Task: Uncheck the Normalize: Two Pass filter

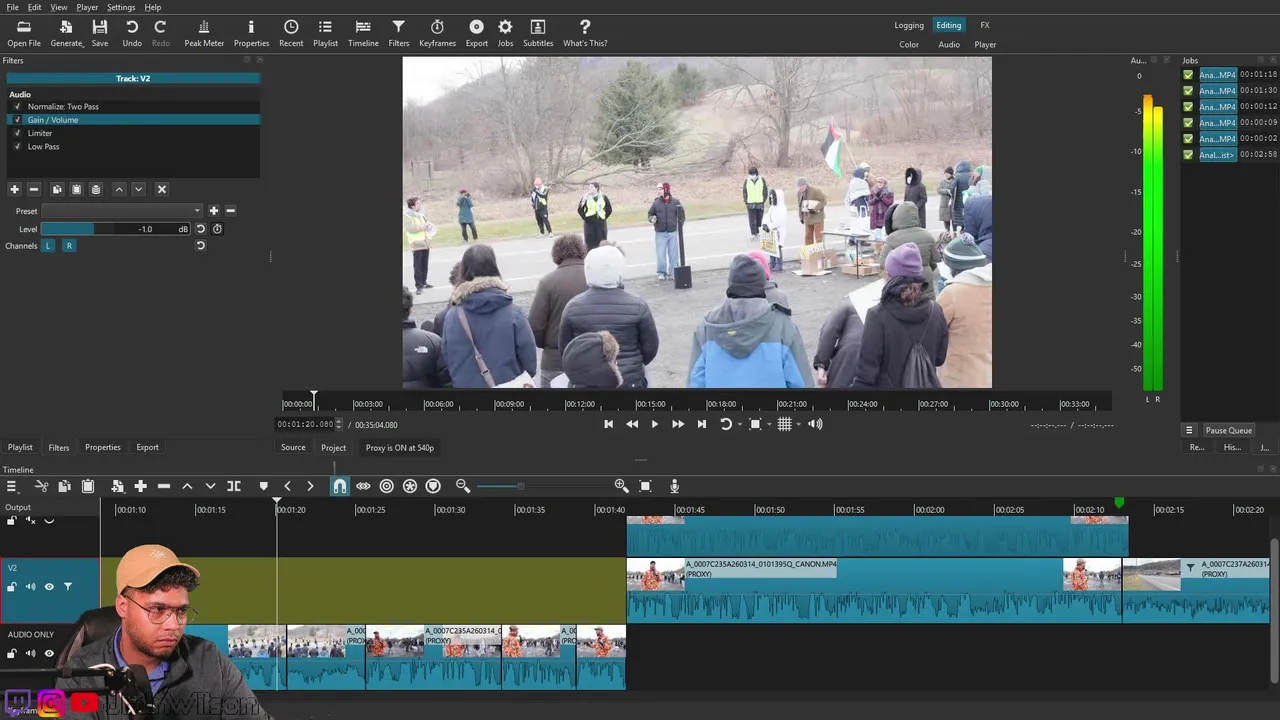Action: [x=17, y=106]
